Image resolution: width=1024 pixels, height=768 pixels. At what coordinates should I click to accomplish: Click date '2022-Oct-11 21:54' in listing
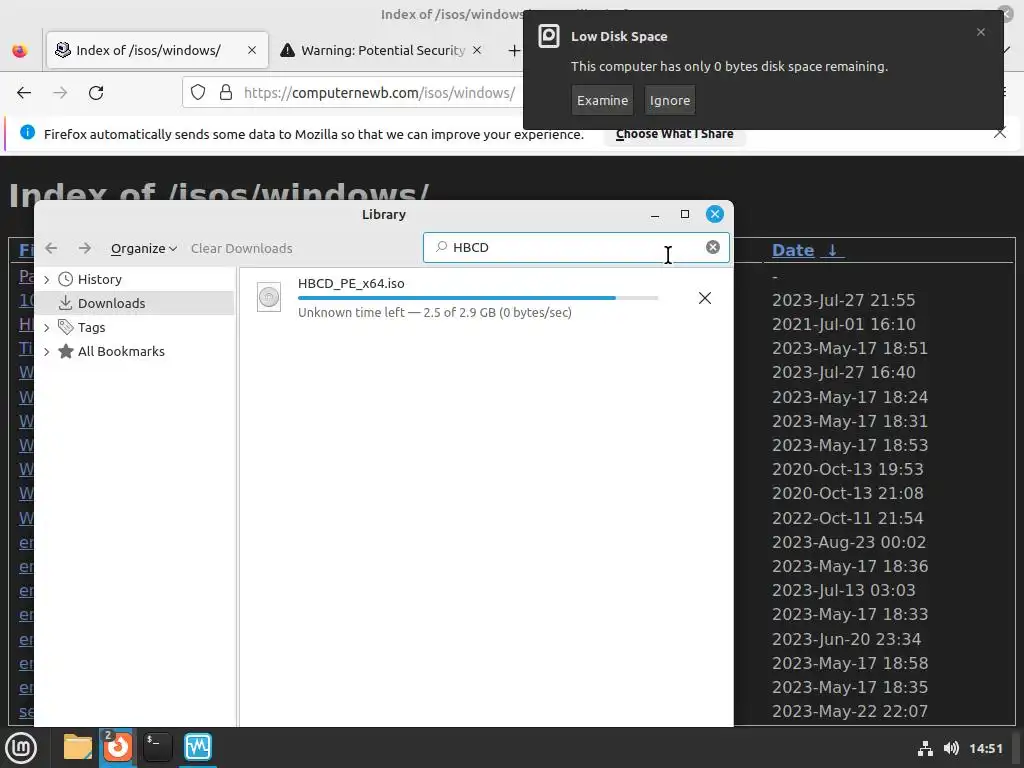[x=848, y=519]
